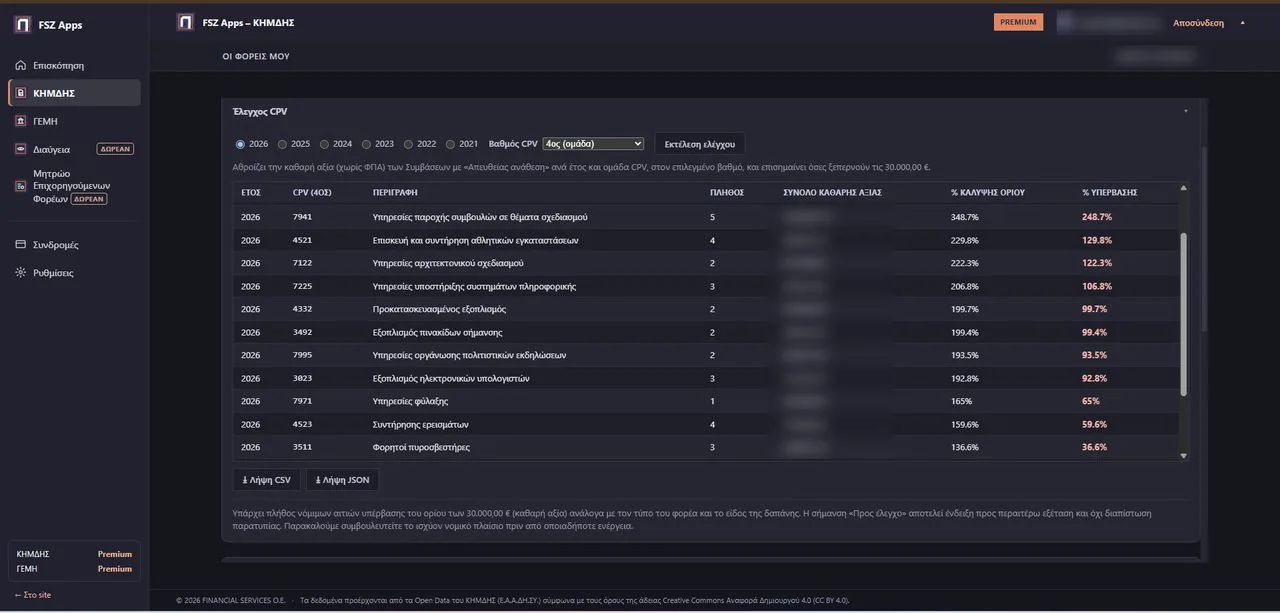
Task: Select row 'Υπηρεσίες αρχιτεκτονικού σχεδιασμού'
Action: (706, 263)
